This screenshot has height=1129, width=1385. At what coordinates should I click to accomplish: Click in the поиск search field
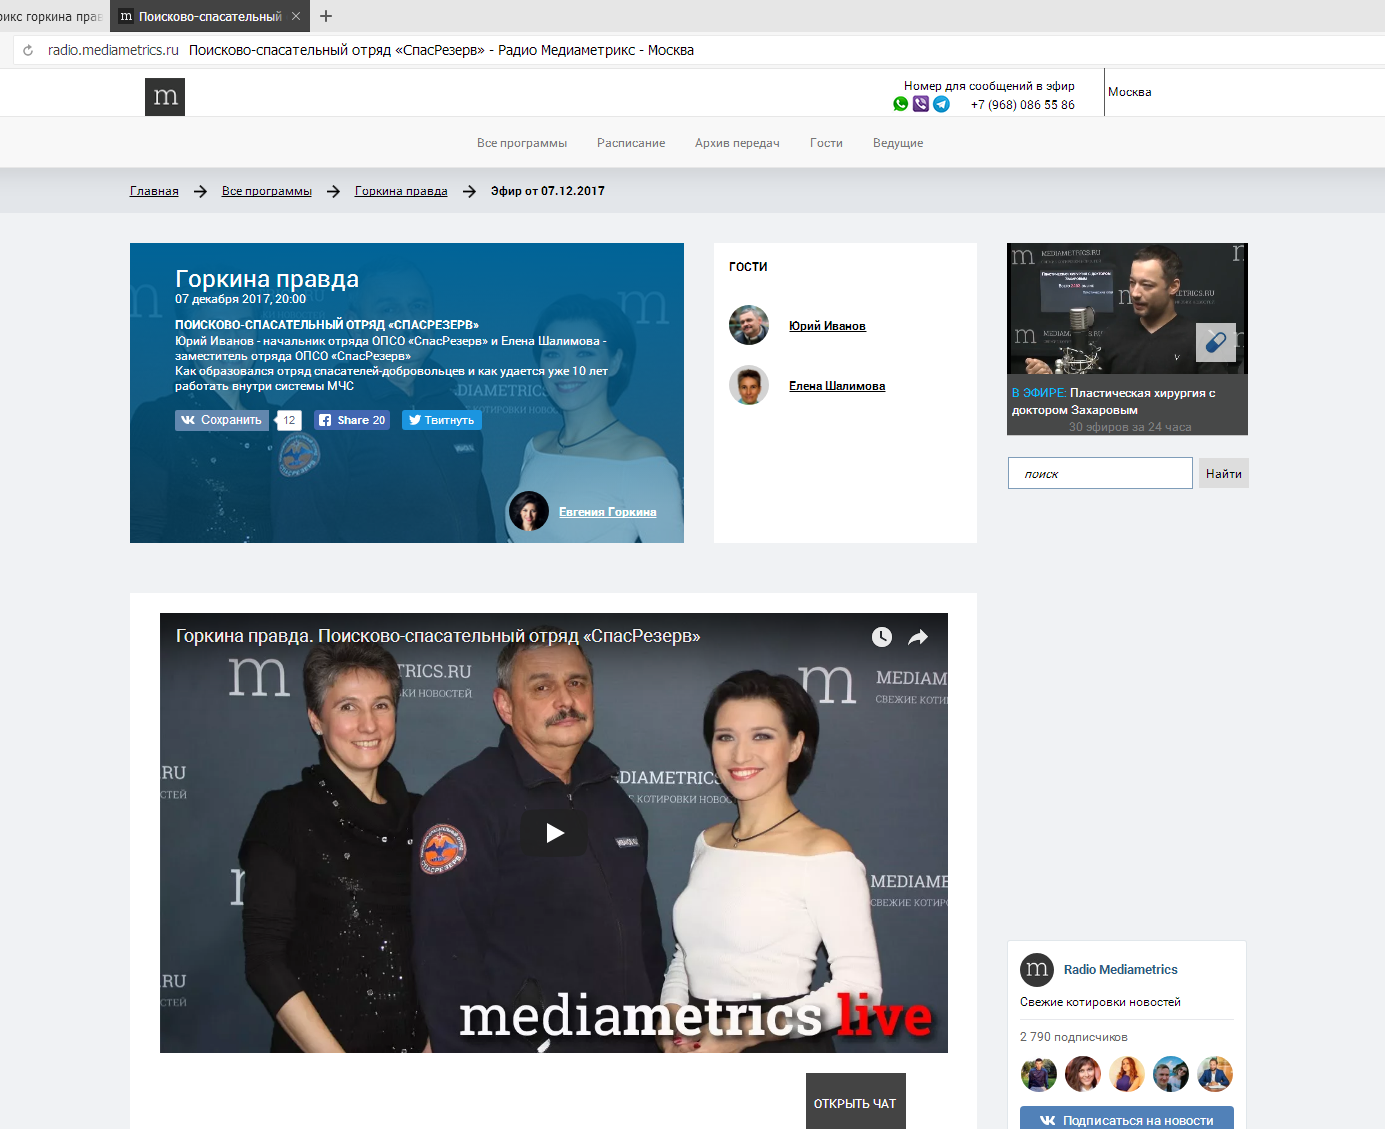(1100, 473)
